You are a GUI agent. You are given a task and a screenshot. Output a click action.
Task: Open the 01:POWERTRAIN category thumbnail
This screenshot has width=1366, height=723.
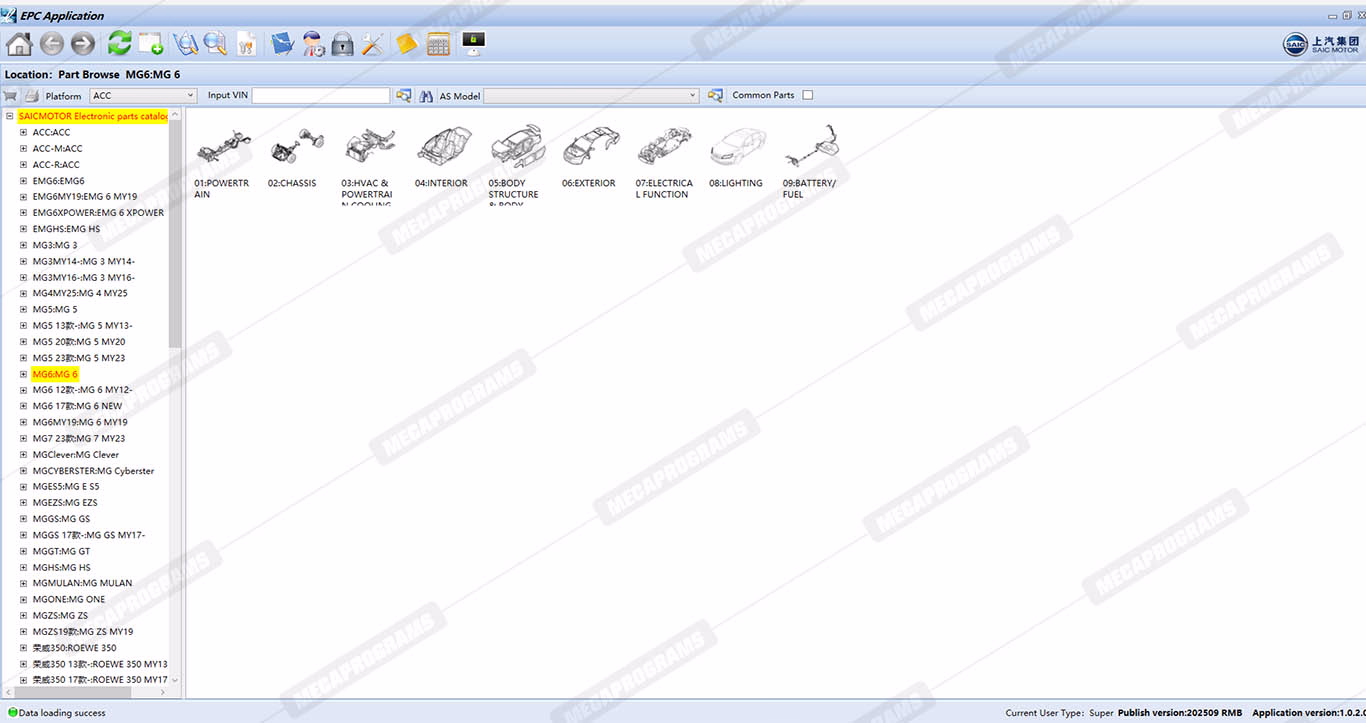click(223, 150)
